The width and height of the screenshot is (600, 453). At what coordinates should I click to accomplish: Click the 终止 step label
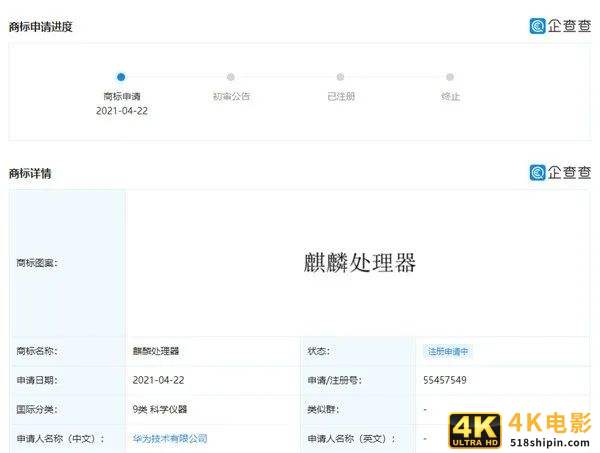[450, 96]
